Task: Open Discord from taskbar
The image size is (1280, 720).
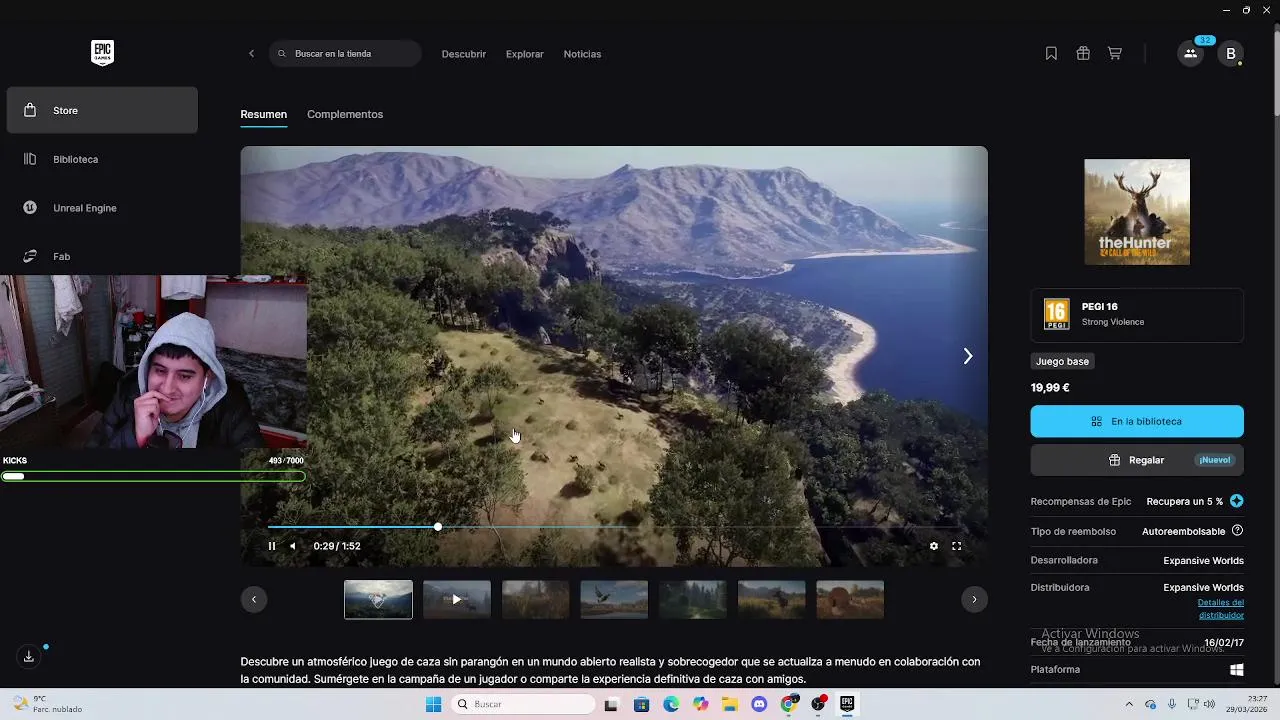Action: point(759,705)
